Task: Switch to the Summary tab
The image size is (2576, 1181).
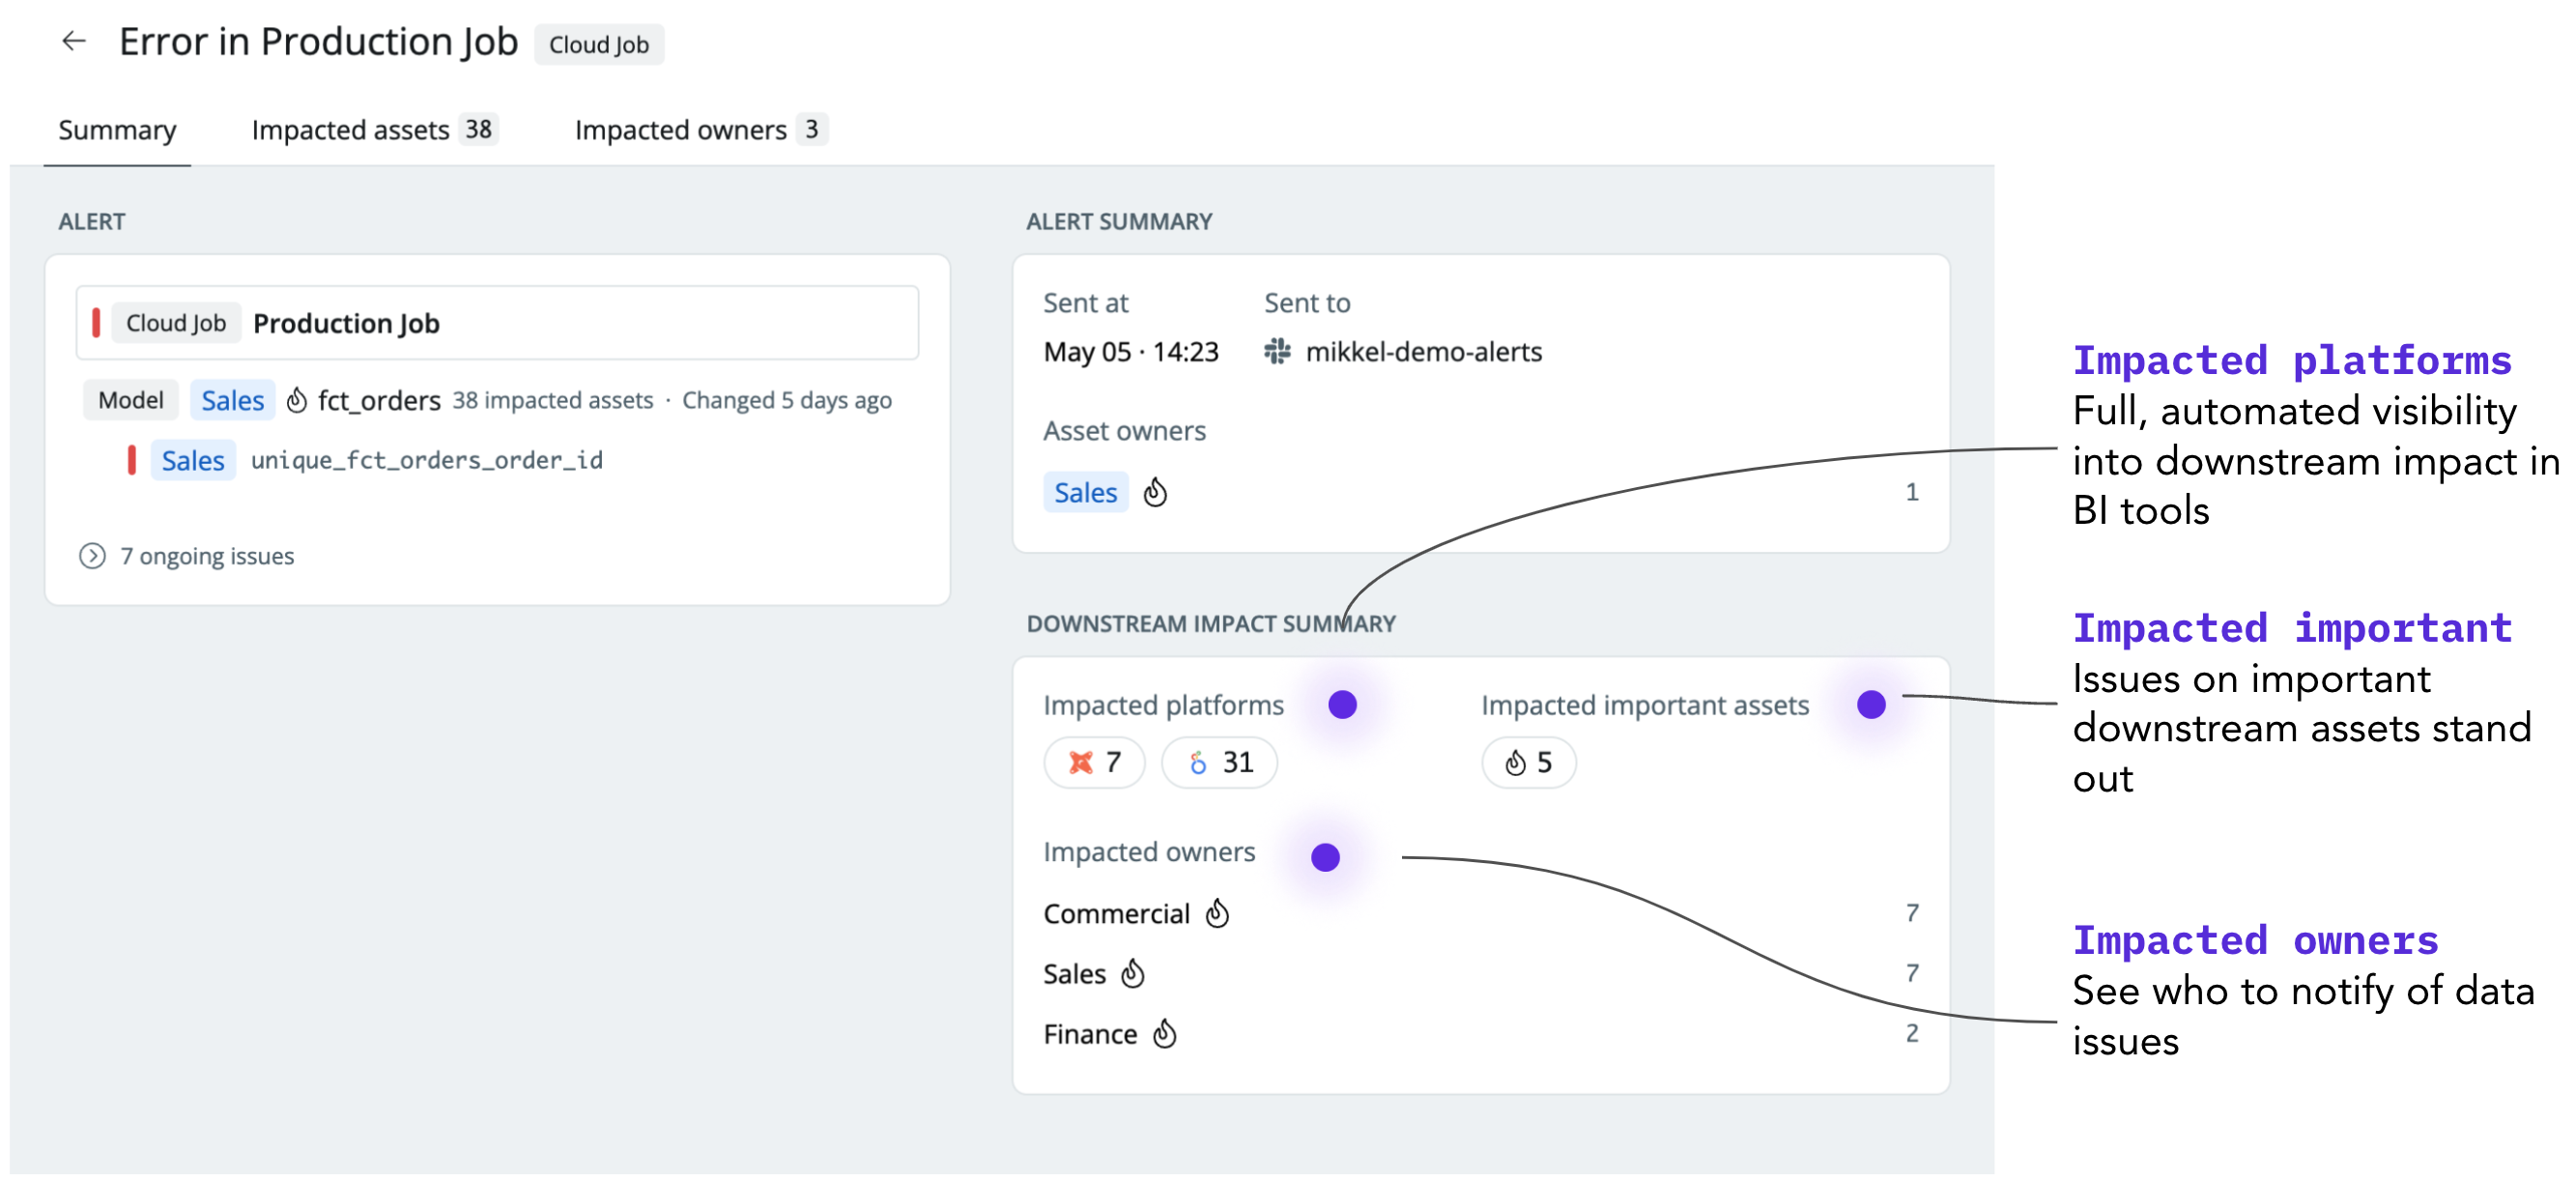Action: 117,130
